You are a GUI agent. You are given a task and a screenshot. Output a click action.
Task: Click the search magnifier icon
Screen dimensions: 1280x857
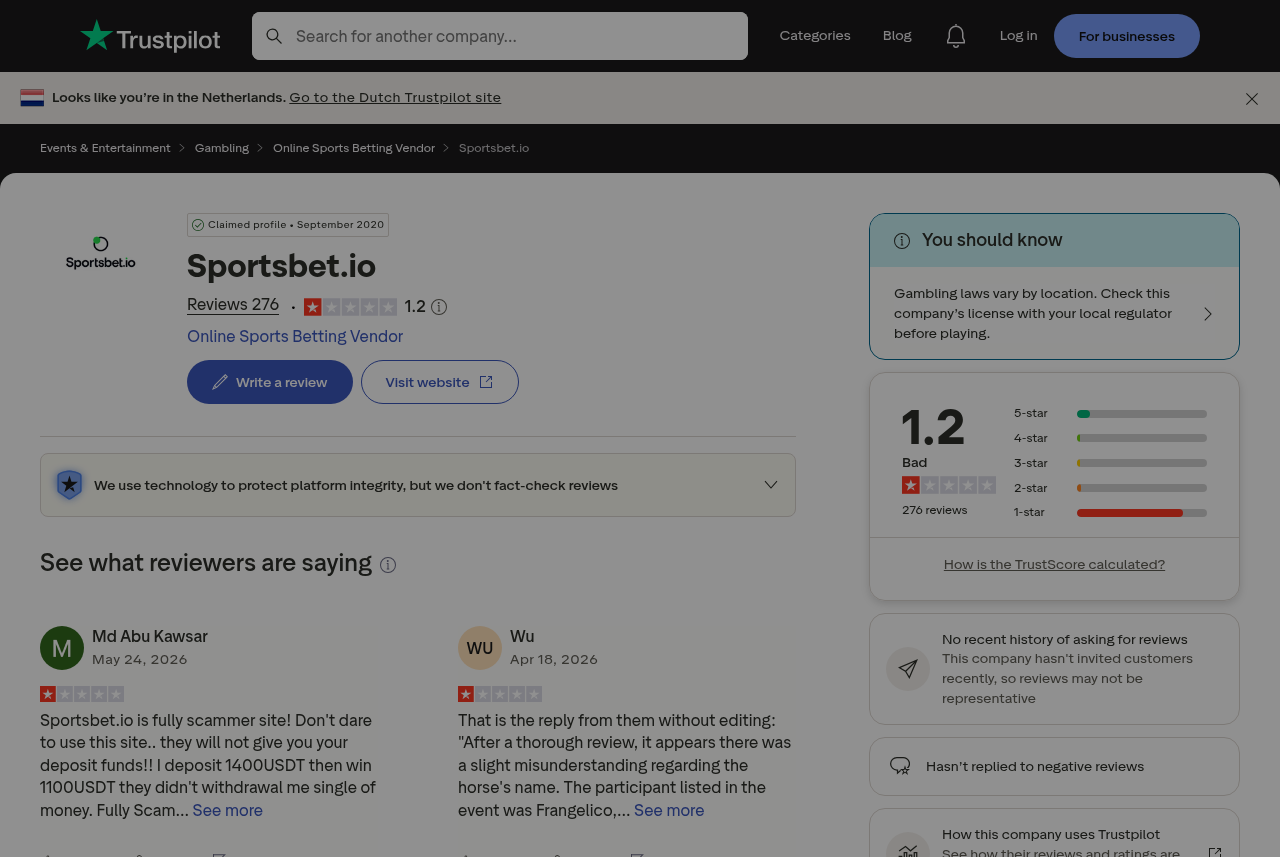point(274,36)
